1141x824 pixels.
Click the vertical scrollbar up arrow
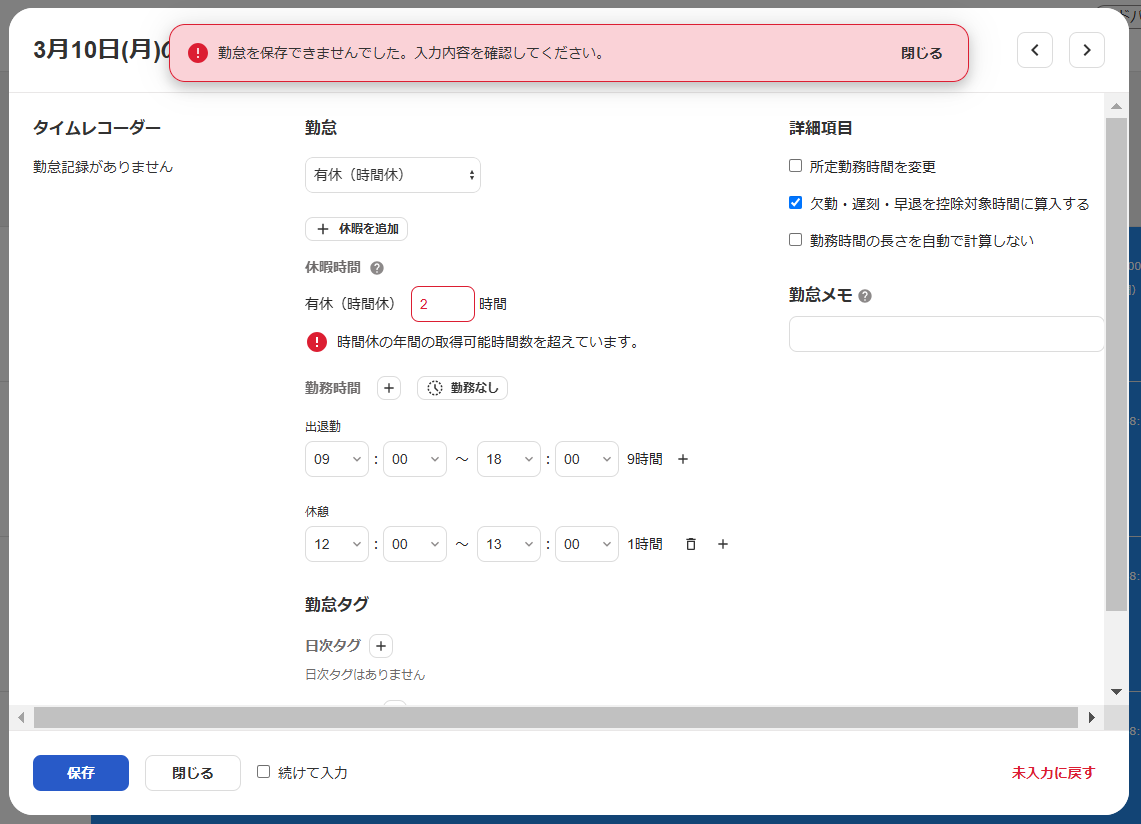1116,106
